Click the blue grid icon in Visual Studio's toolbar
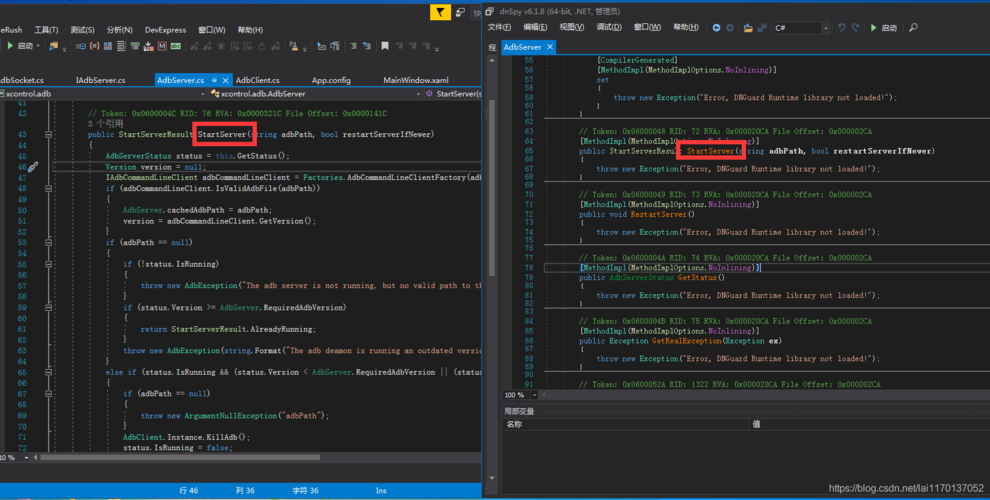 [x=108, y=46]
